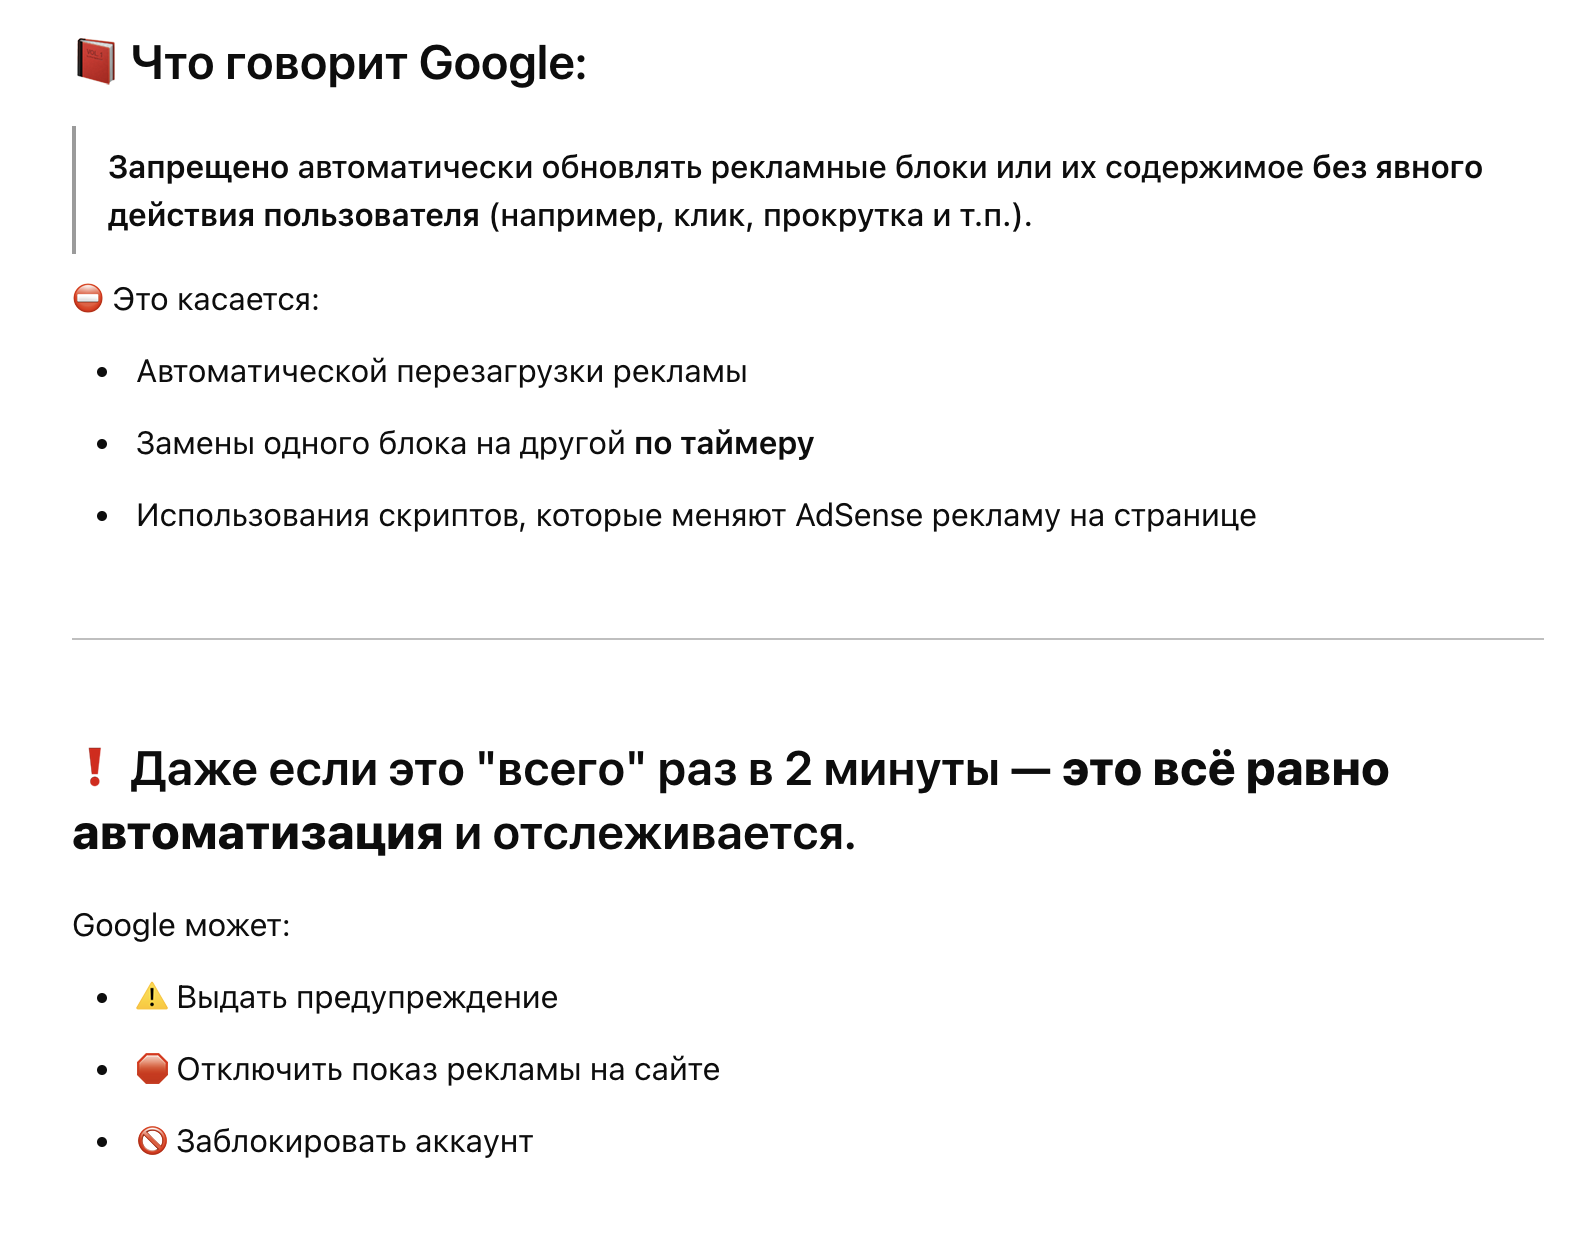Click the heading text 'Даже если это "всего"'
The width and height of the screenshot is (1586, 1238).
coord(387,769)
